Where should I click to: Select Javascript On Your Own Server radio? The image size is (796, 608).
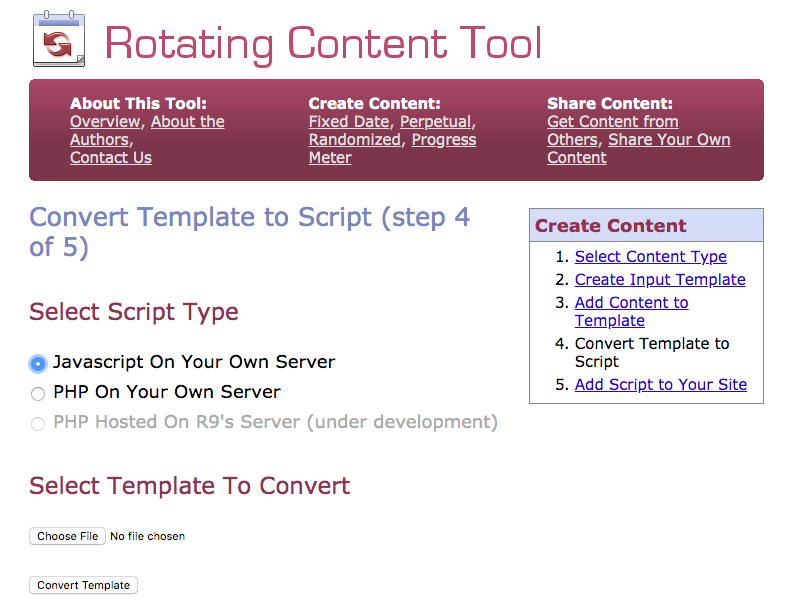click(x=38, y=363)
